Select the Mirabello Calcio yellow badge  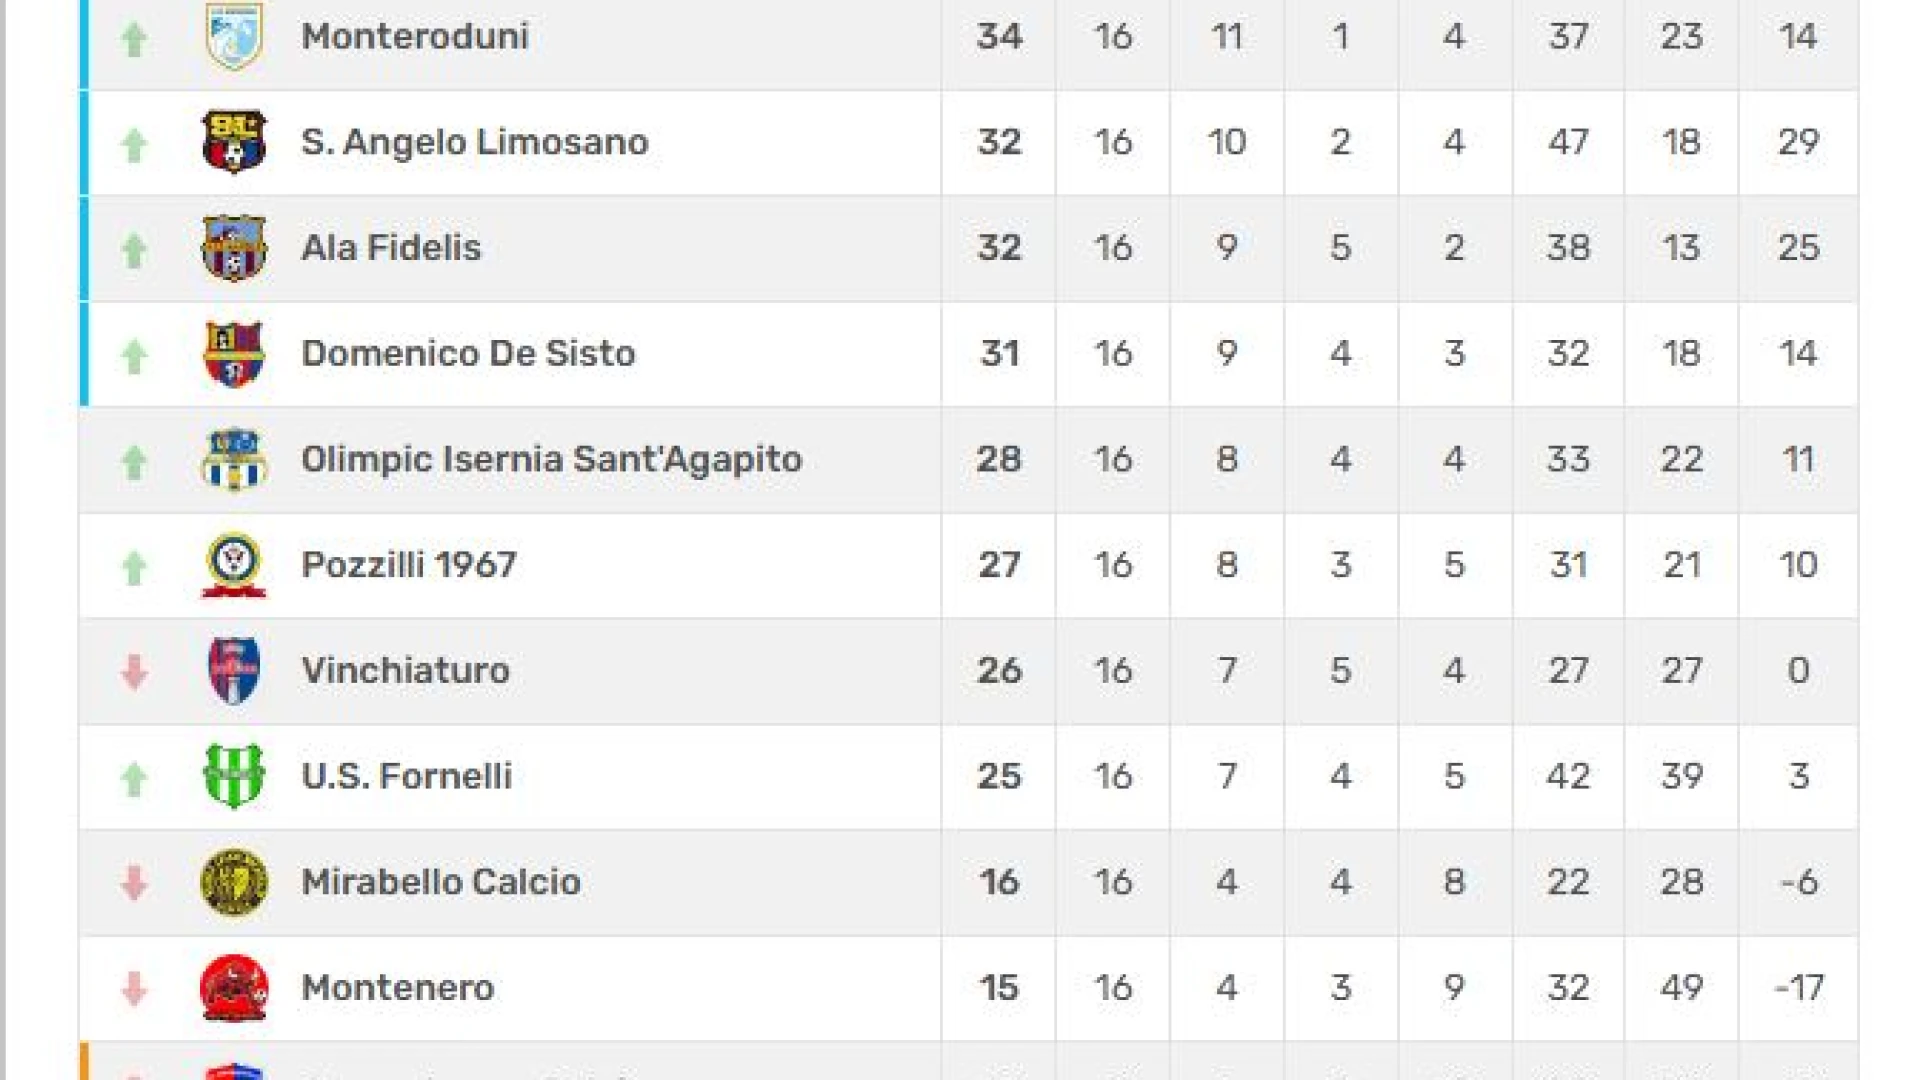point(234,882)
